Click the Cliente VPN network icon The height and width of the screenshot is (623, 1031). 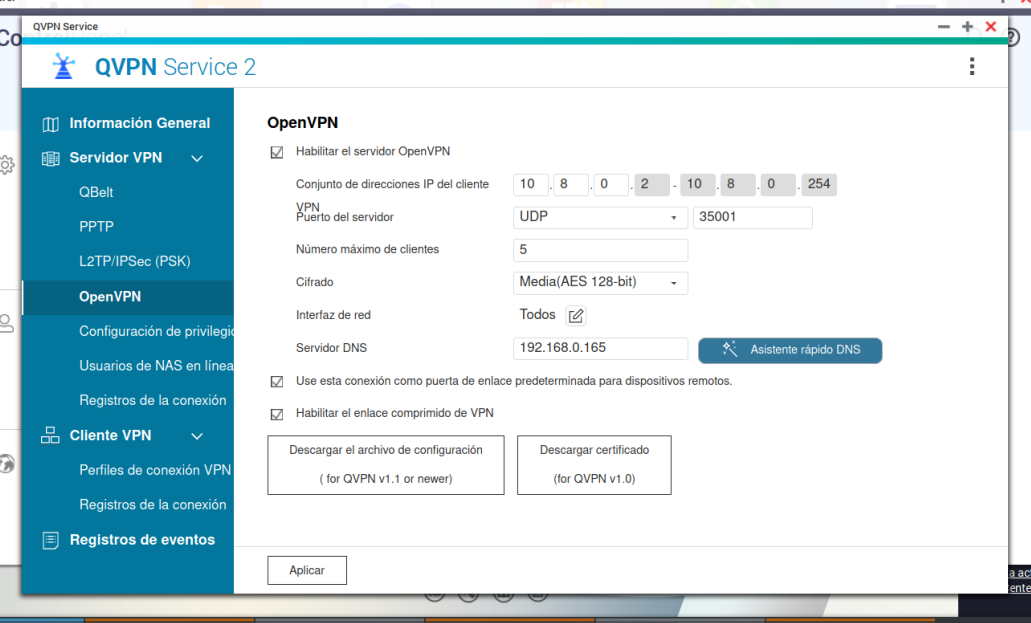pos(51,436)
